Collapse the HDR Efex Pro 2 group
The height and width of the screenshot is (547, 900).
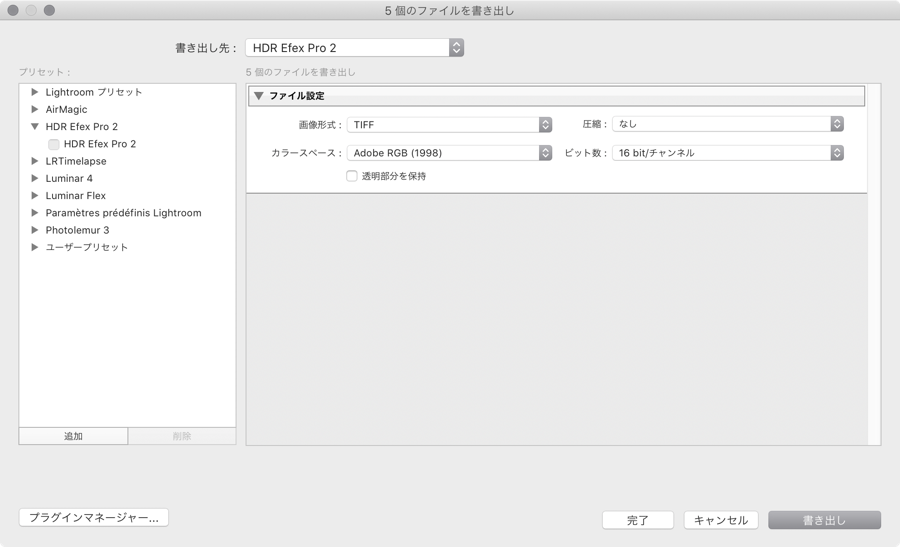coord(34,126)
